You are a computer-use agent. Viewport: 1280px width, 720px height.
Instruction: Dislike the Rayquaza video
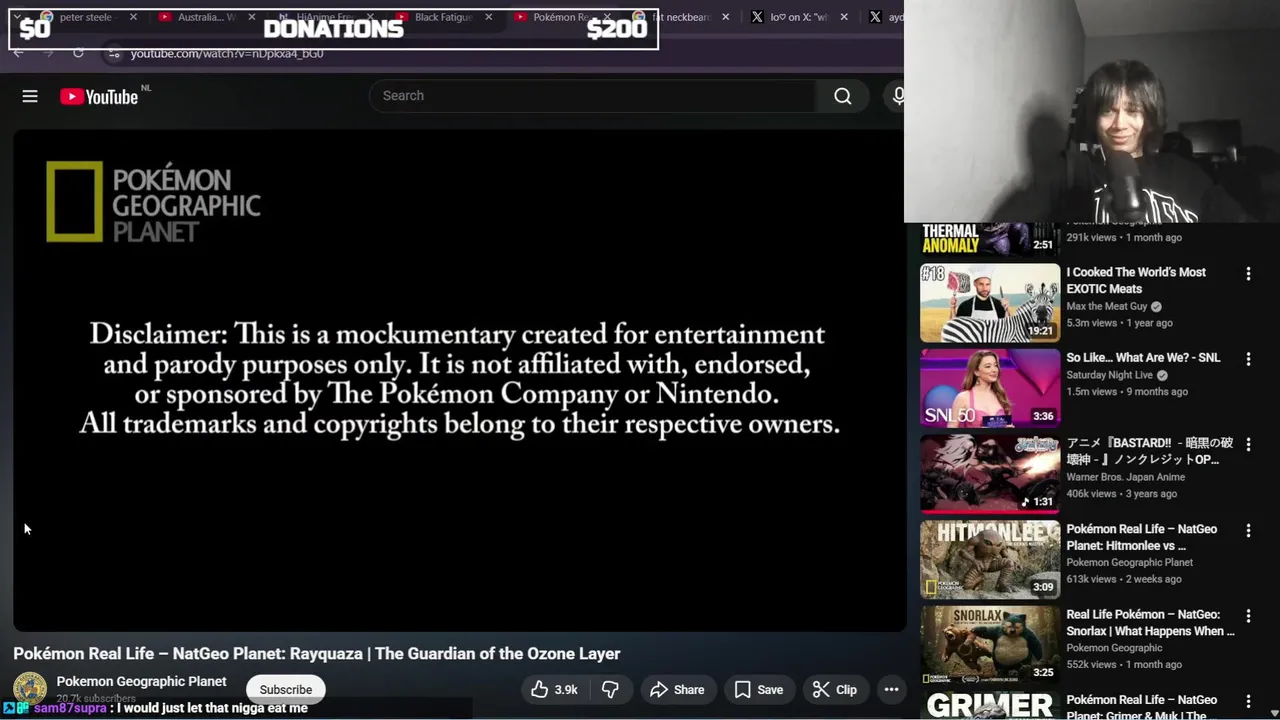click(610, 689)
